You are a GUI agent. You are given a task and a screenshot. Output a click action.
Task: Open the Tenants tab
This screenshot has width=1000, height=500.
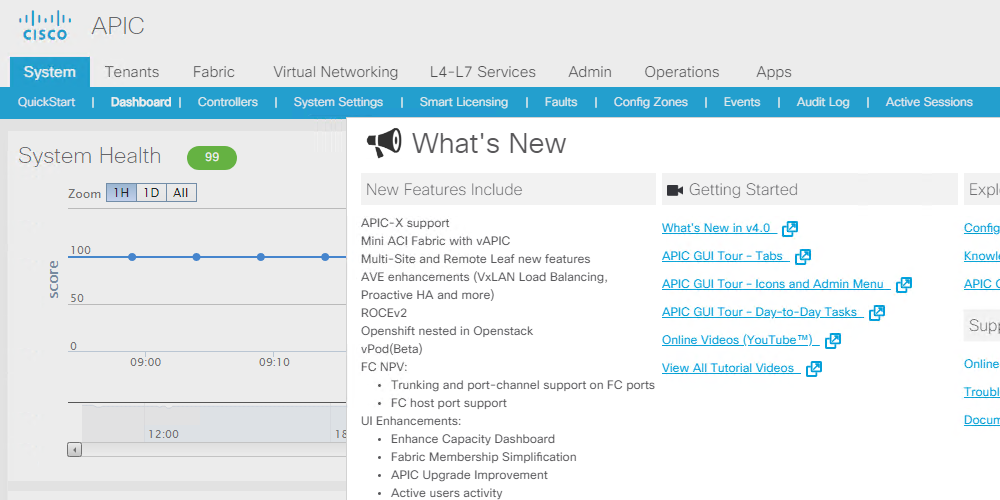[x=132, y=72]
